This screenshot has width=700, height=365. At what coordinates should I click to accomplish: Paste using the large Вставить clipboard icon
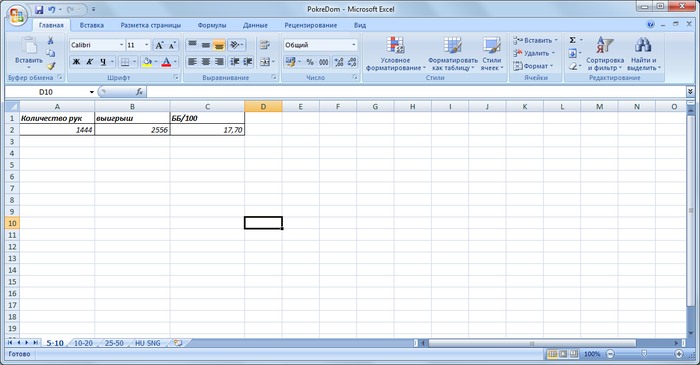[29, 52]
